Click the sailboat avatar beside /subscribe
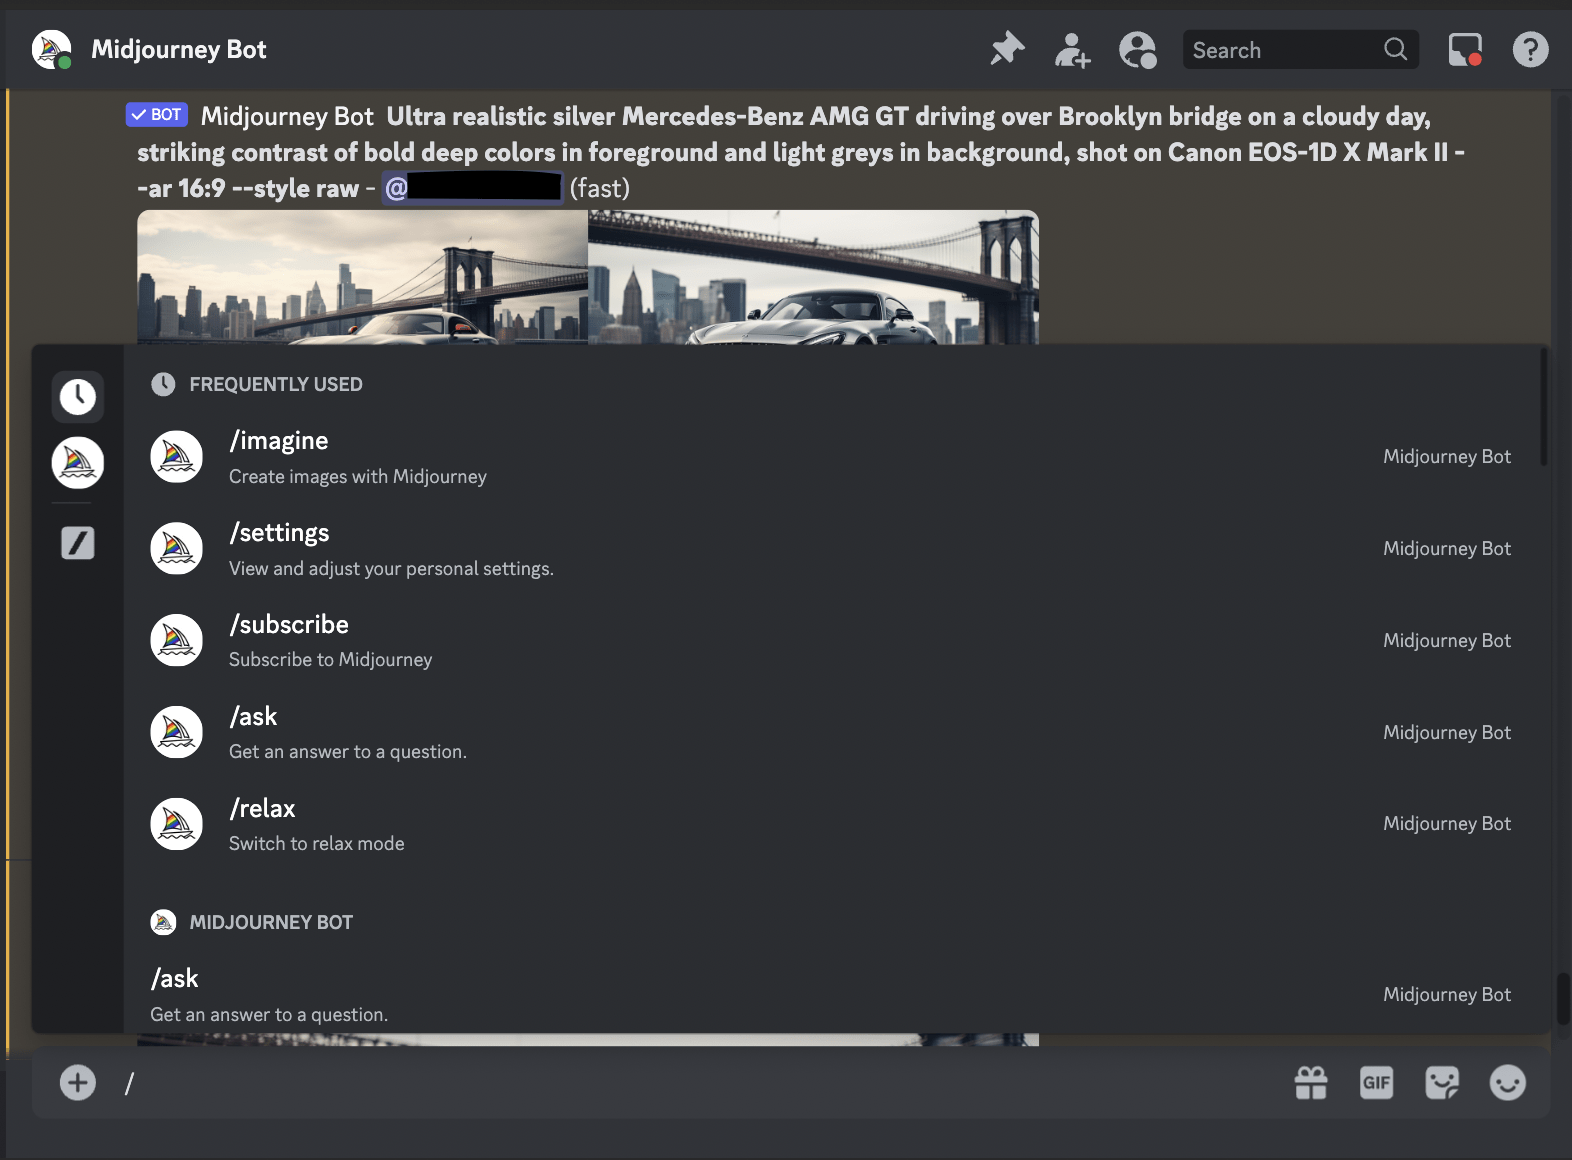1572x1160 pixels. click(176, 640)
